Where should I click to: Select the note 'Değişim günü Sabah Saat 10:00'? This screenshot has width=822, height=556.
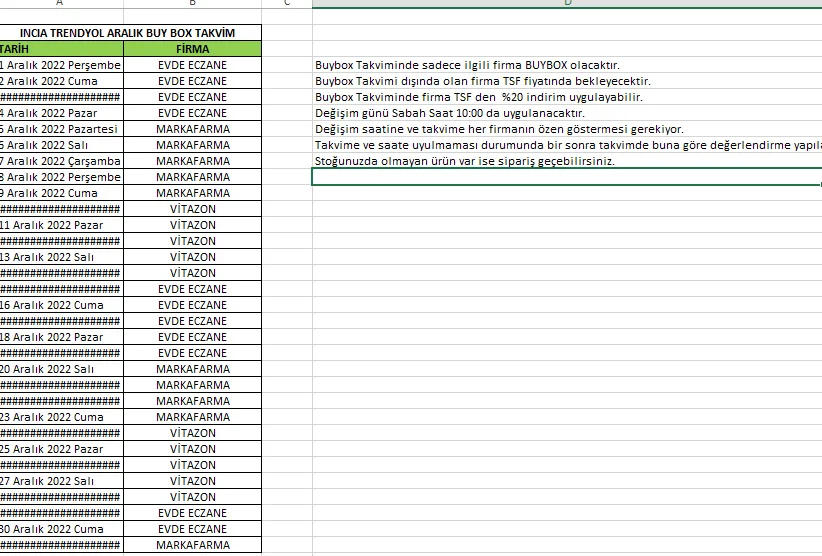click(450, 113)
